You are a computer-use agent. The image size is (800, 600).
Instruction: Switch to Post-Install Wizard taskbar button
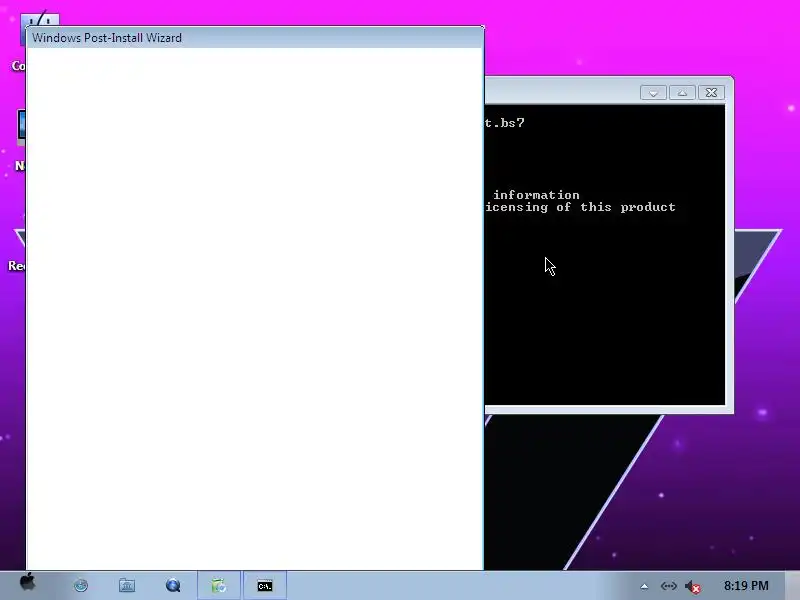coord(219,586)
